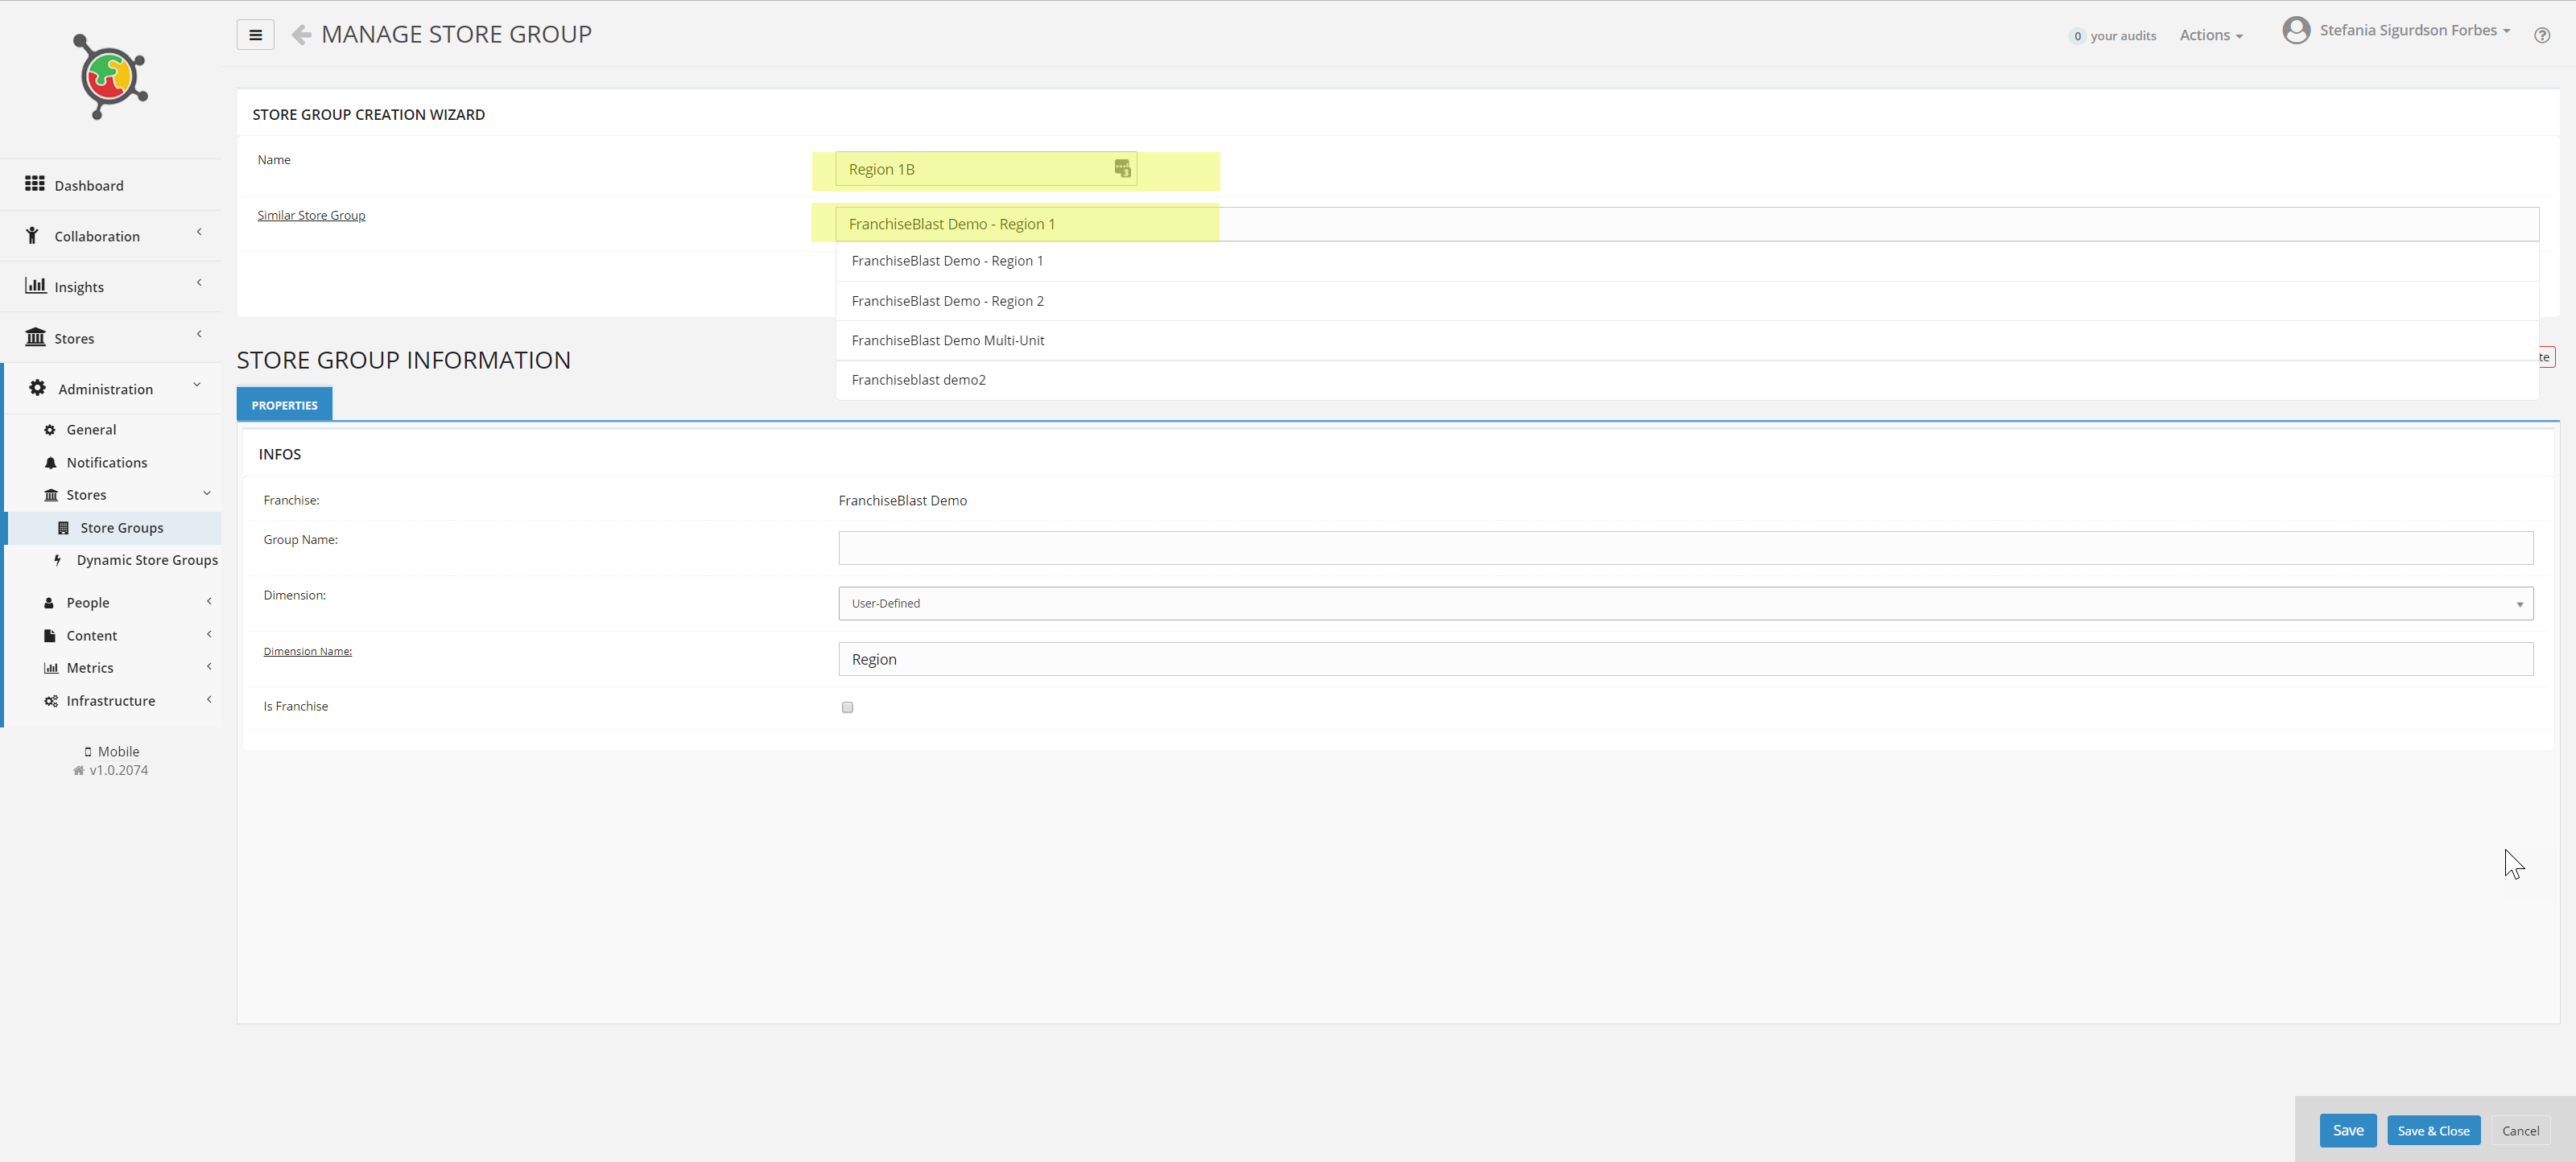Click the icon inside the Name field
2576x1162 pixels.
pyautogui.click(x=1122, y=169)
